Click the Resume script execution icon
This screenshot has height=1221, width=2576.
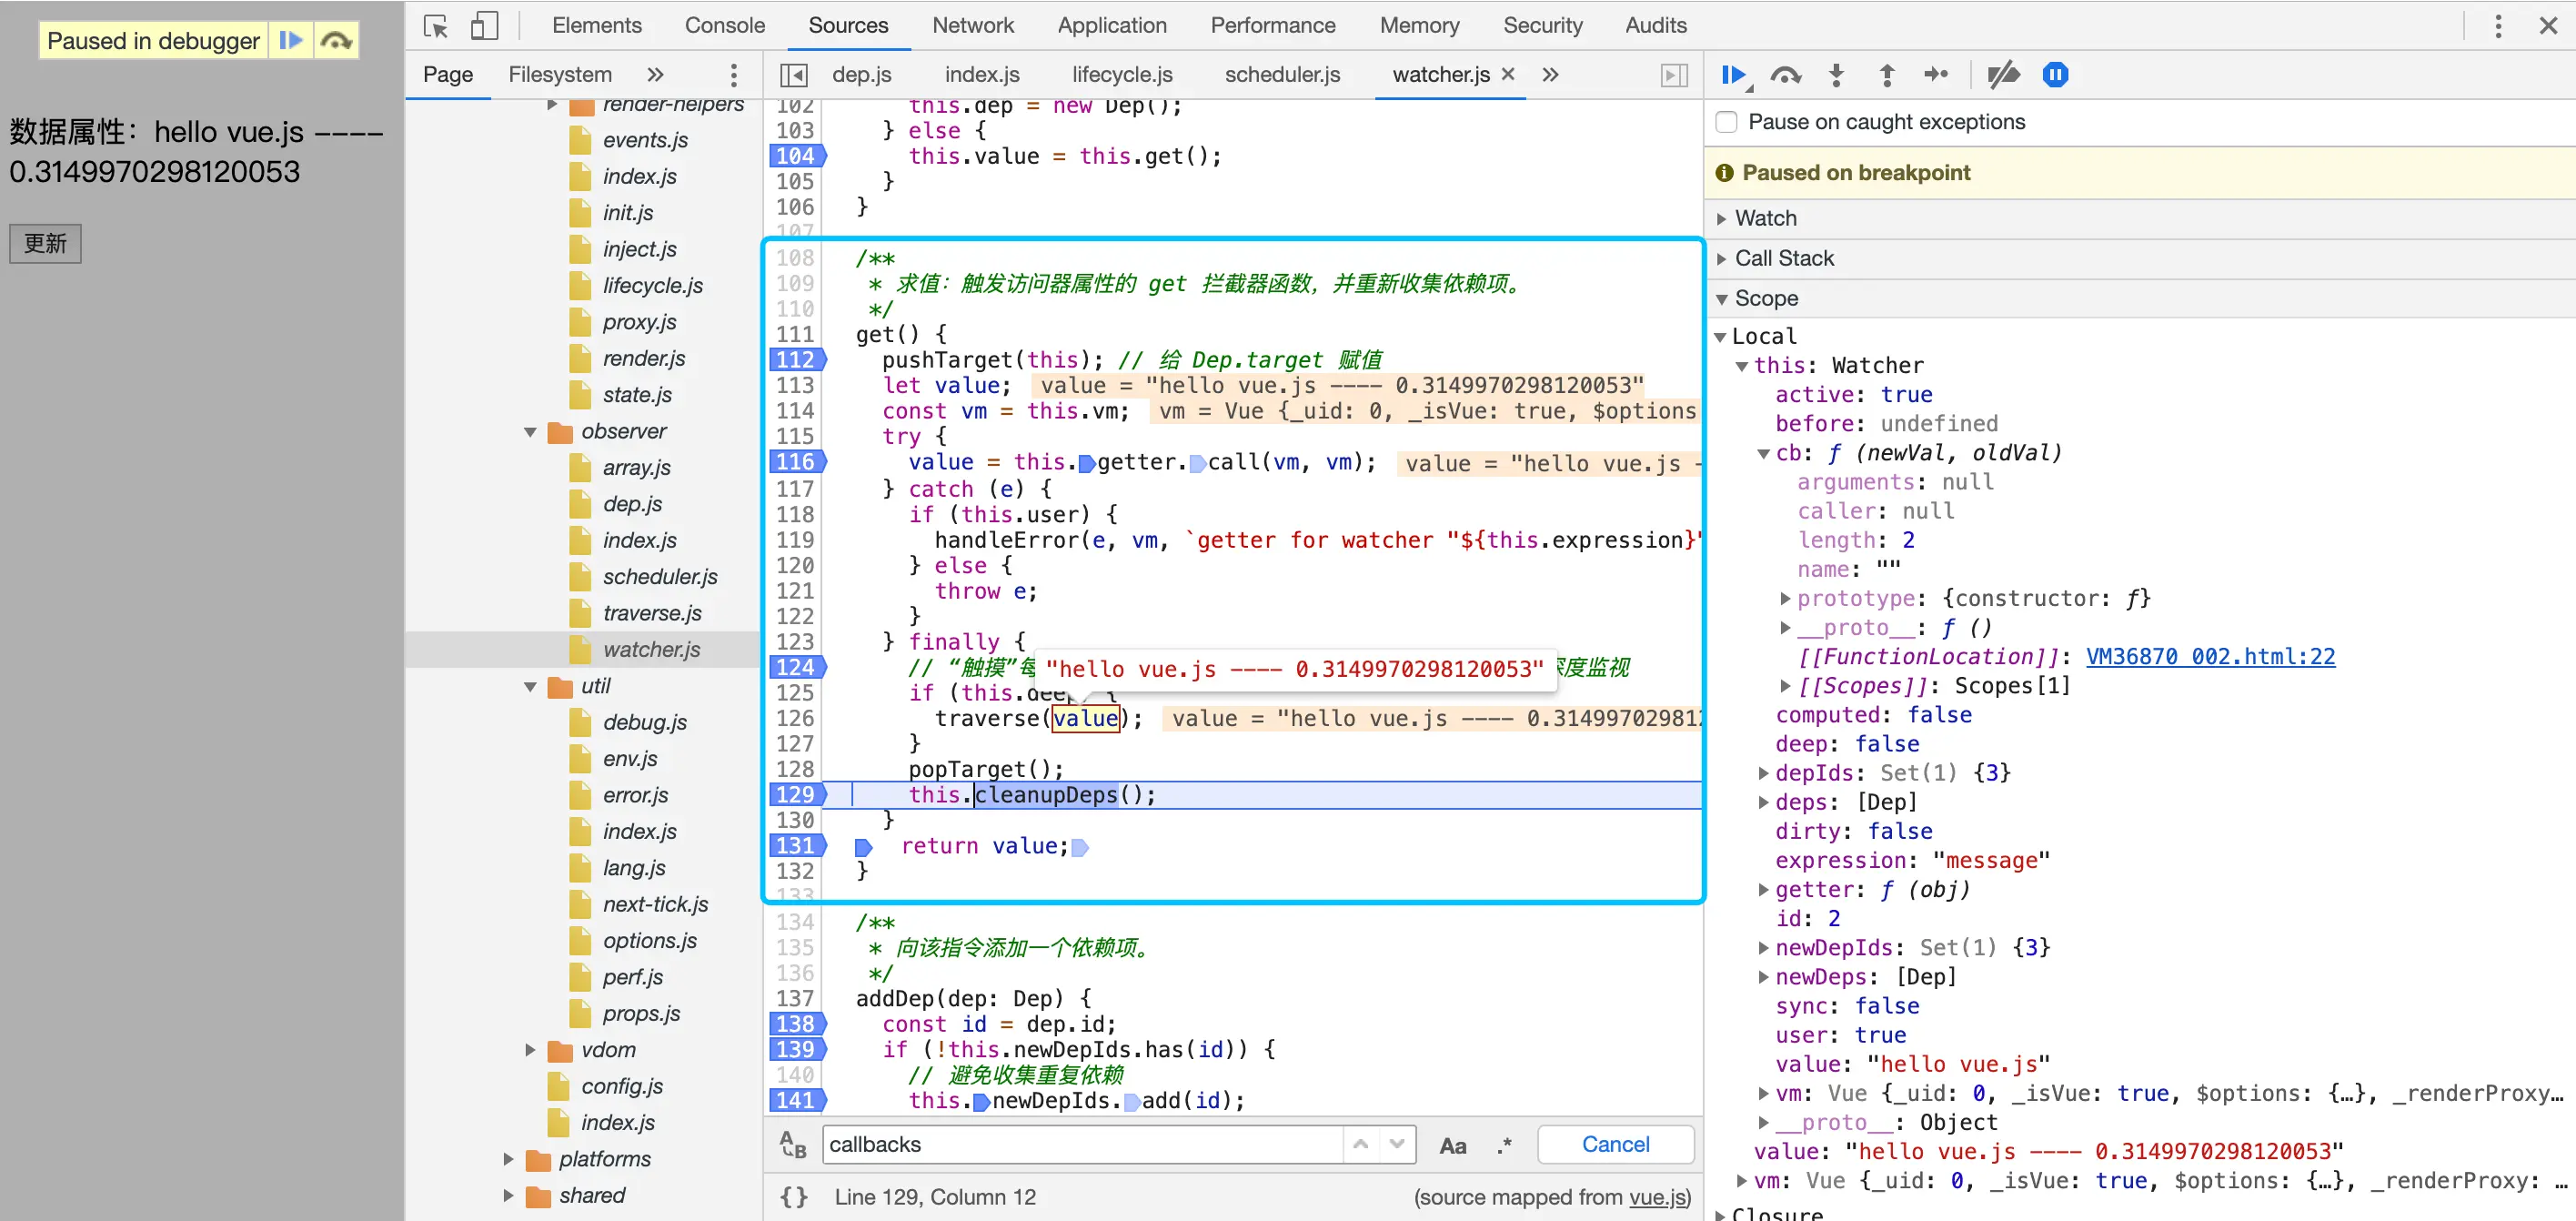1733,75
